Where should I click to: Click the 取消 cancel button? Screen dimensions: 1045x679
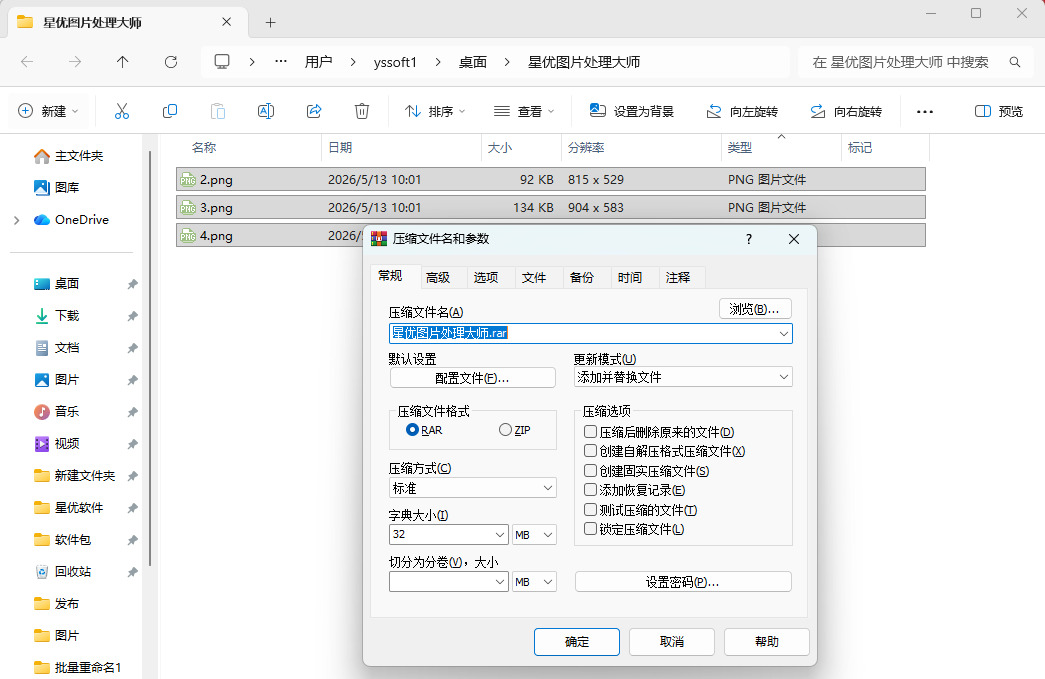672,642
